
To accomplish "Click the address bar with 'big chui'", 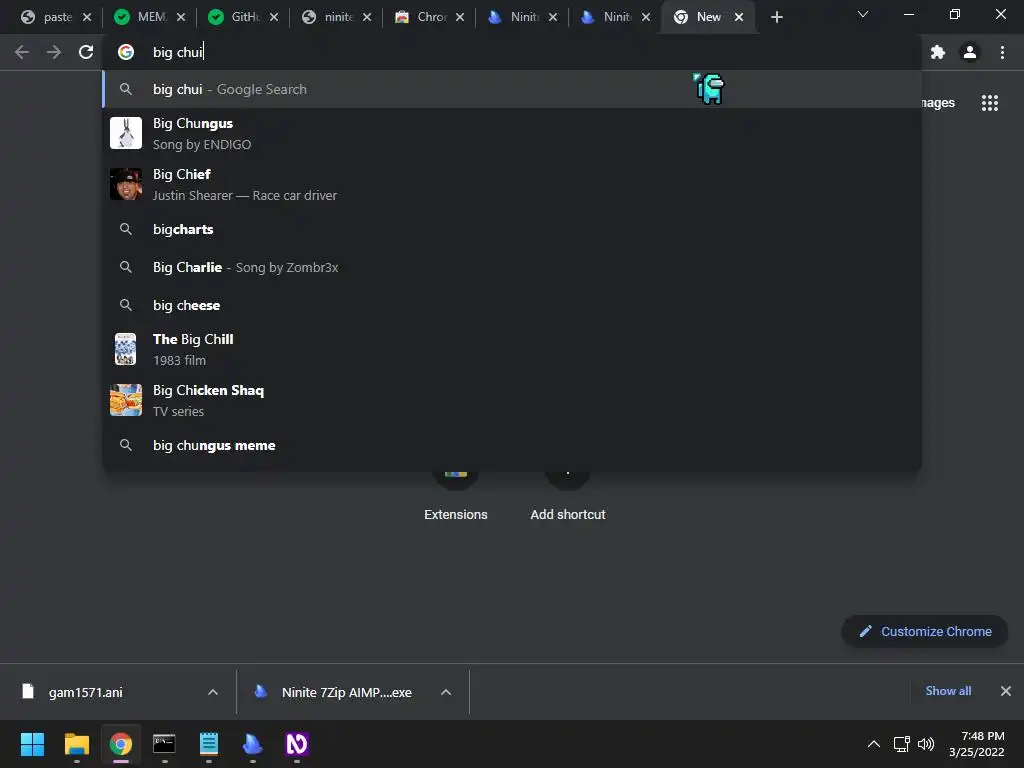I will pyautogui.click(x=512, y=52).
